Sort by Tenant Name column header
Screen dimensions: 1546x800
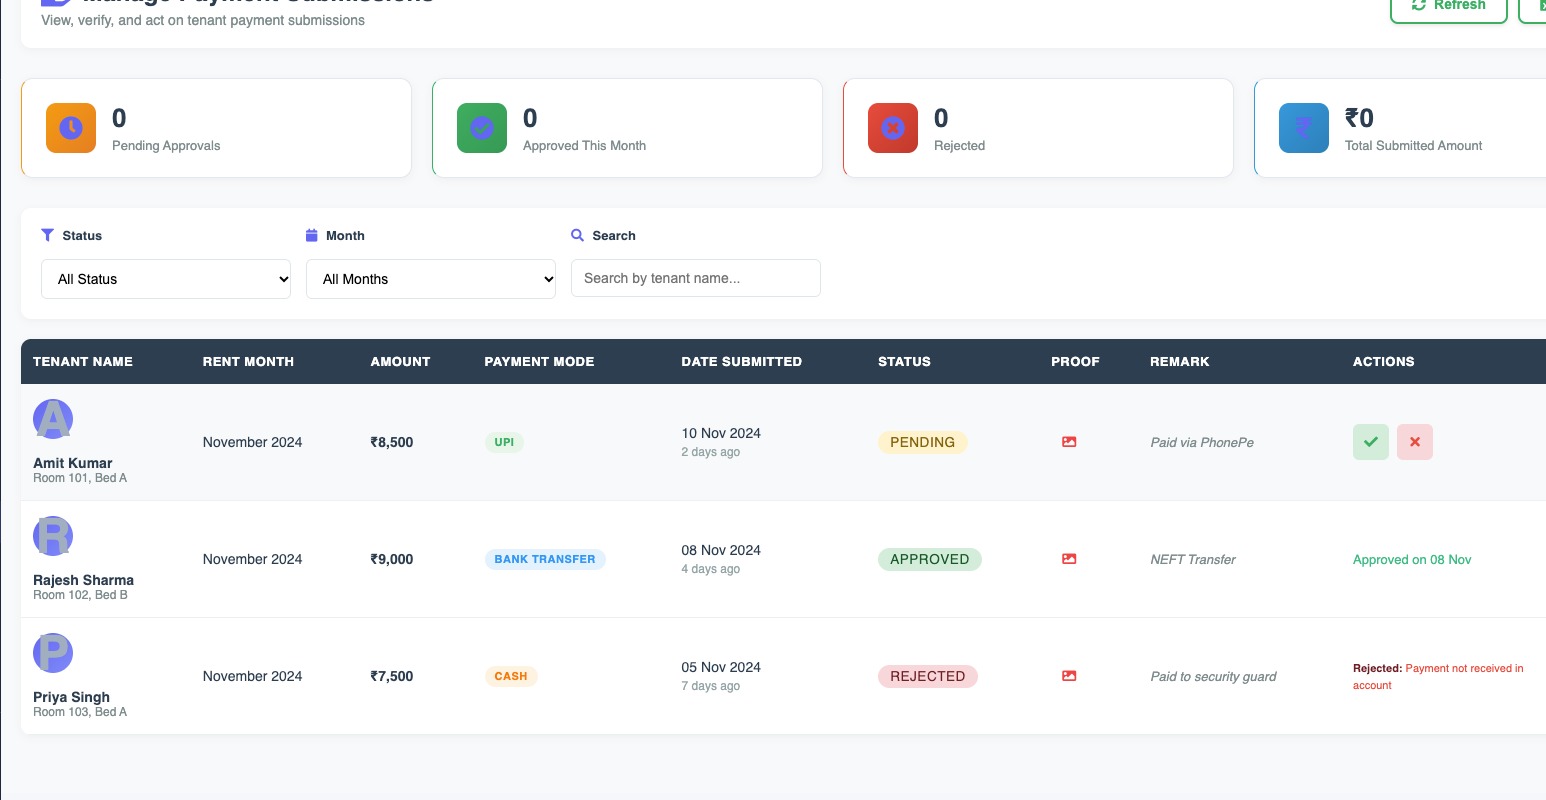point(83,361)
